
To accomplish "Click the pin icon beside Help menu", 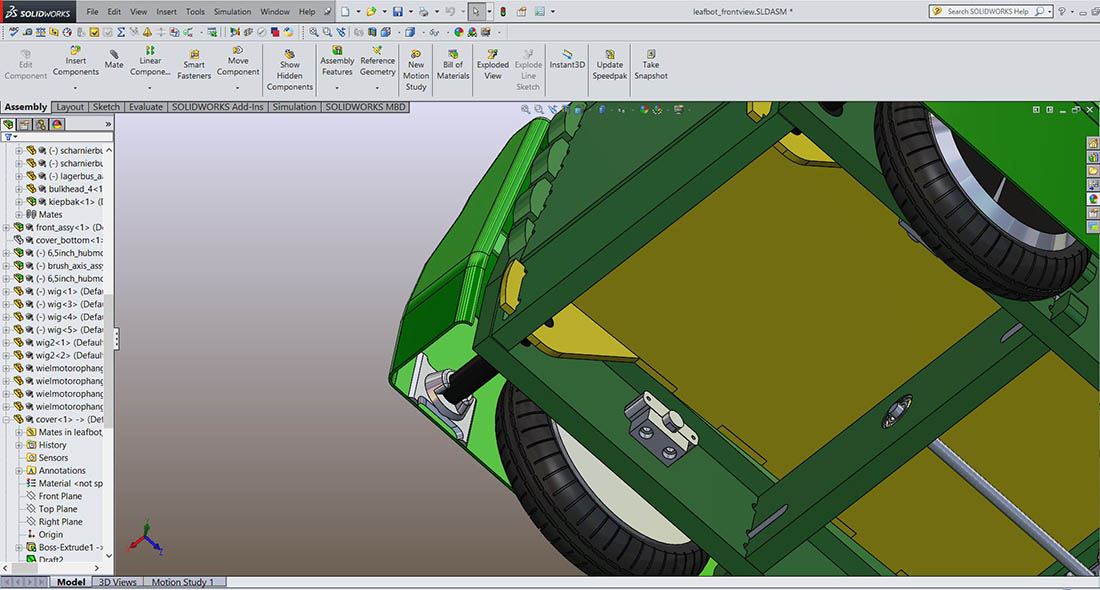I will 327,11.
